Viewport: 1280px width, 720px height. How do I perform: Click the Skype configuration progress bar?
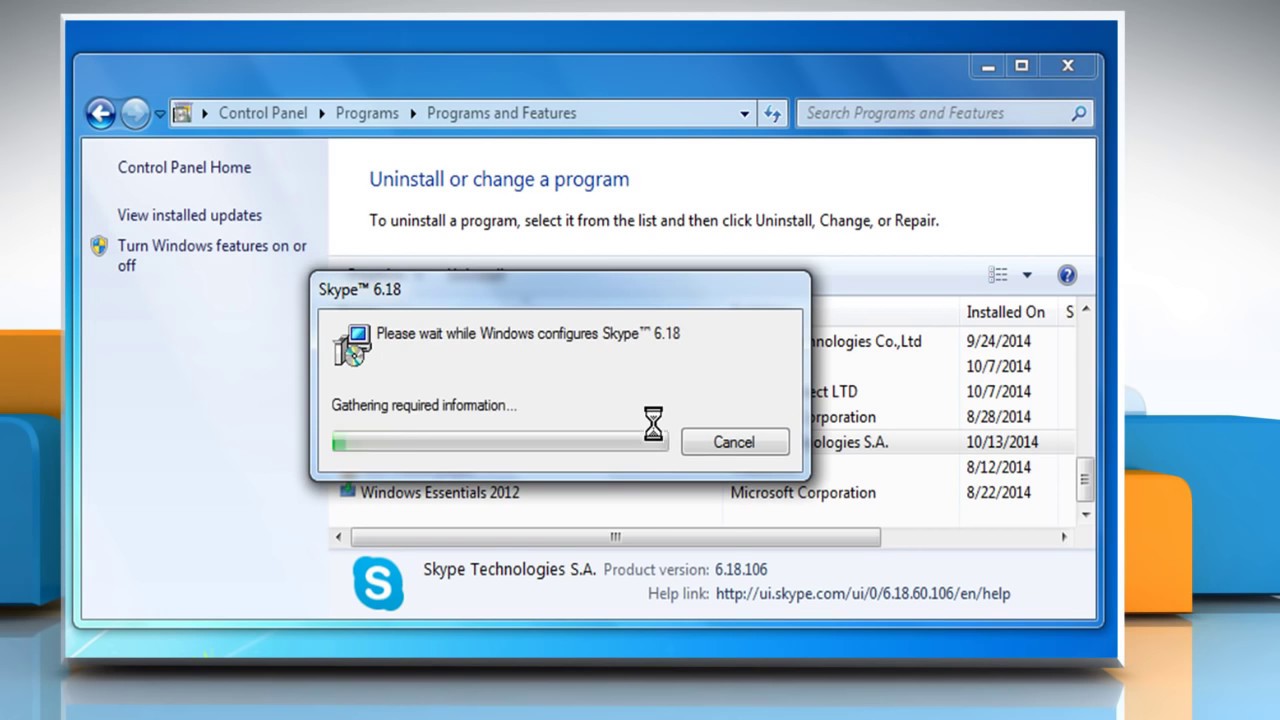point(500,442)
